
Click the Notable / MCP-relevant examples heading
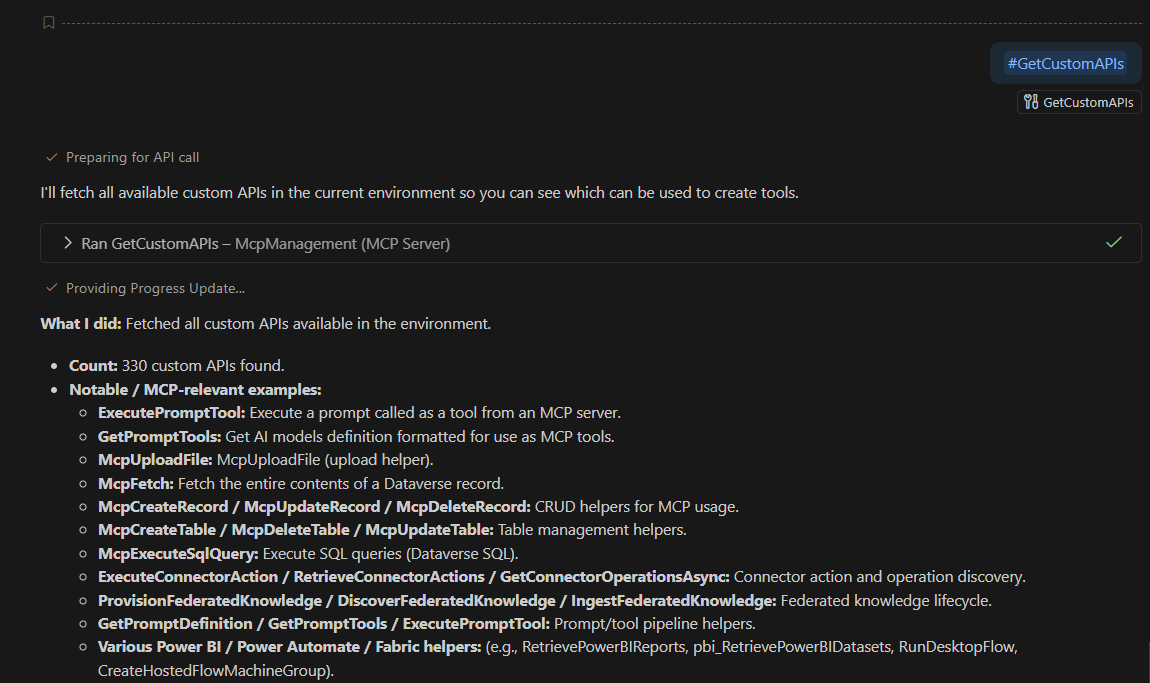195,389
